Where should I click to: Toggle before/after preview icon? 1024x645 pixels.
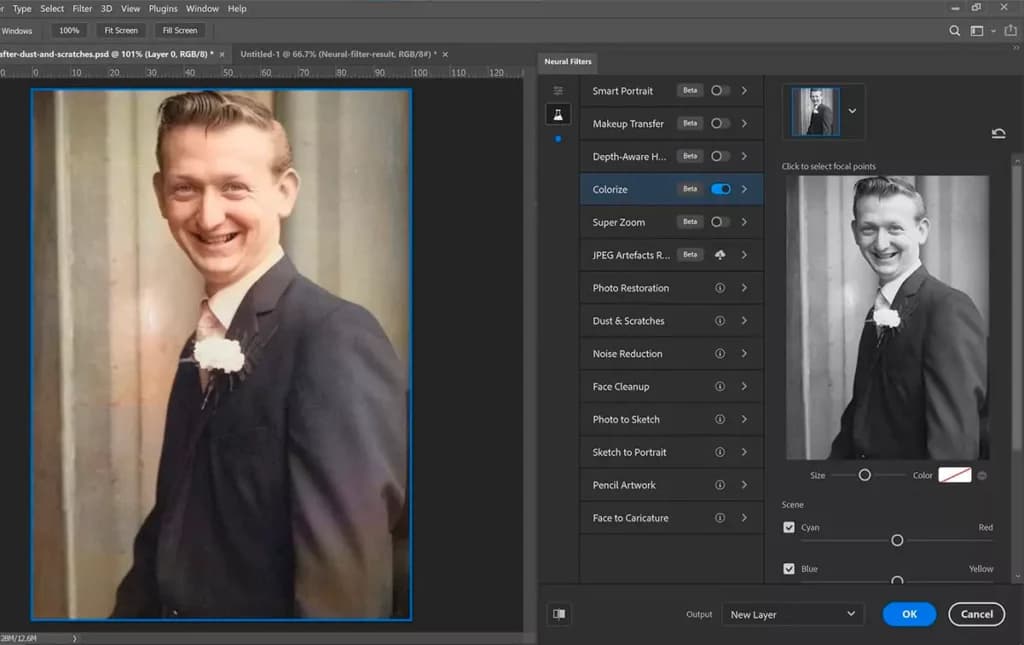[559, 614]
